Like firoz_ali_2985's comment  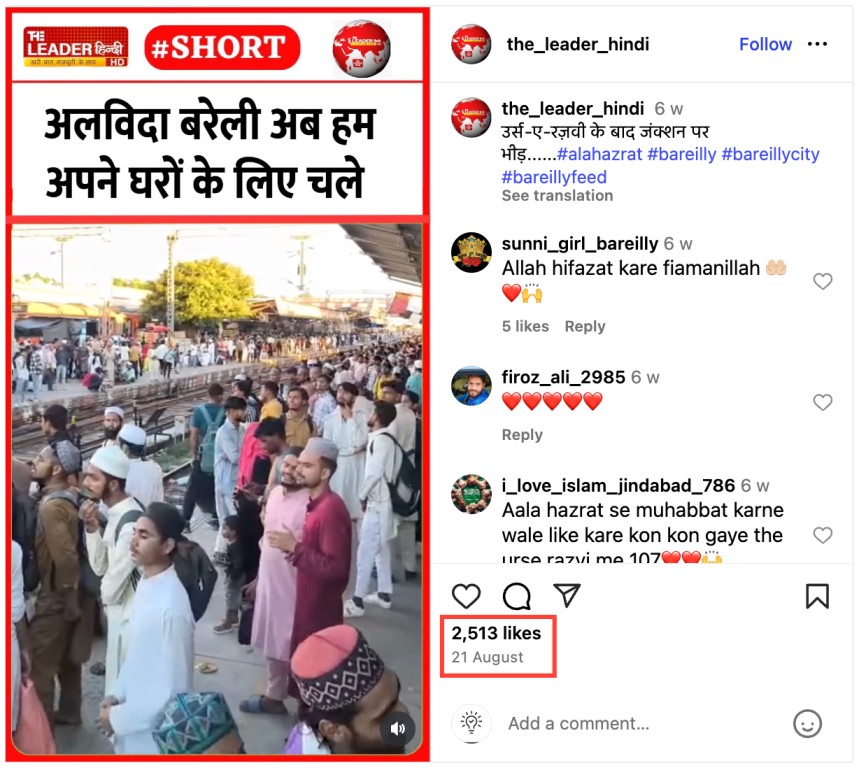pyautogui.click(x=822, y=403)
